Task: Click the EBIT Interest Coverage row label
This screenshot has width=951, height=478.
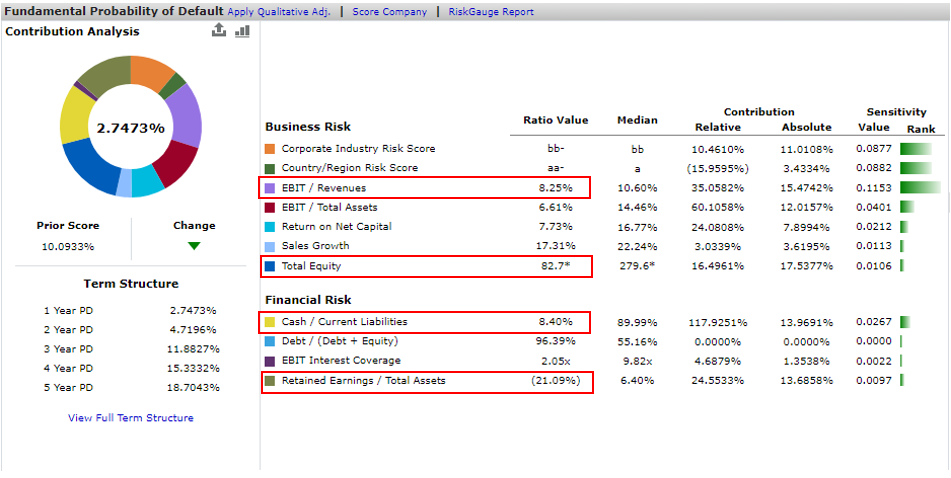Action: (341, 361)
